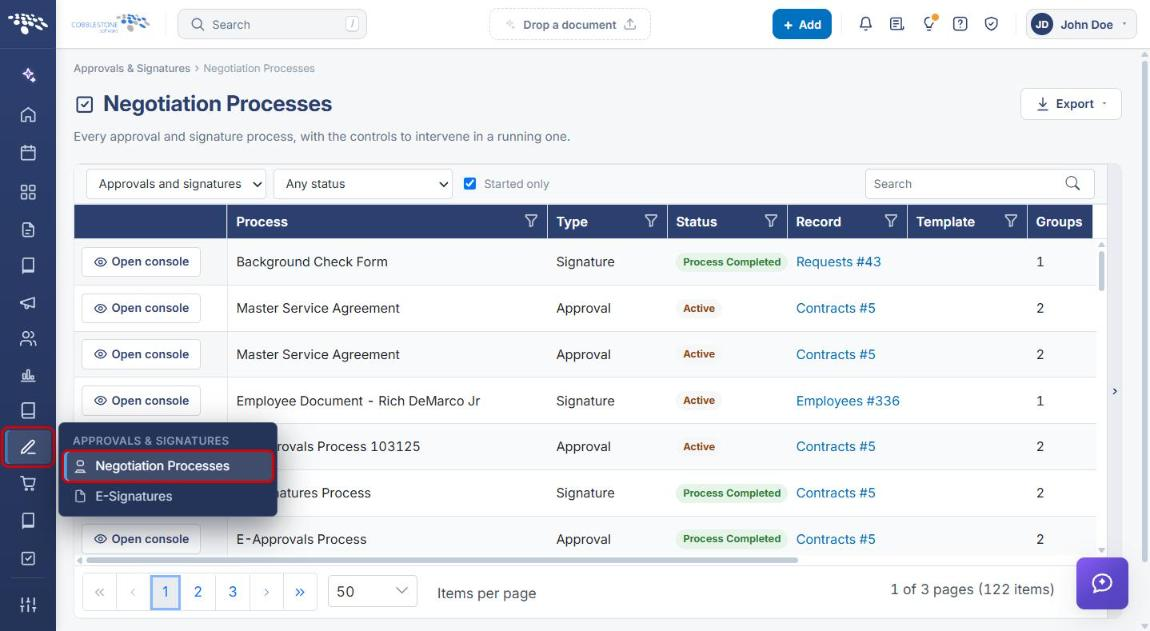1150x631 pixels.
Task: Click the Groups column header
Action: coord(1058,222)
